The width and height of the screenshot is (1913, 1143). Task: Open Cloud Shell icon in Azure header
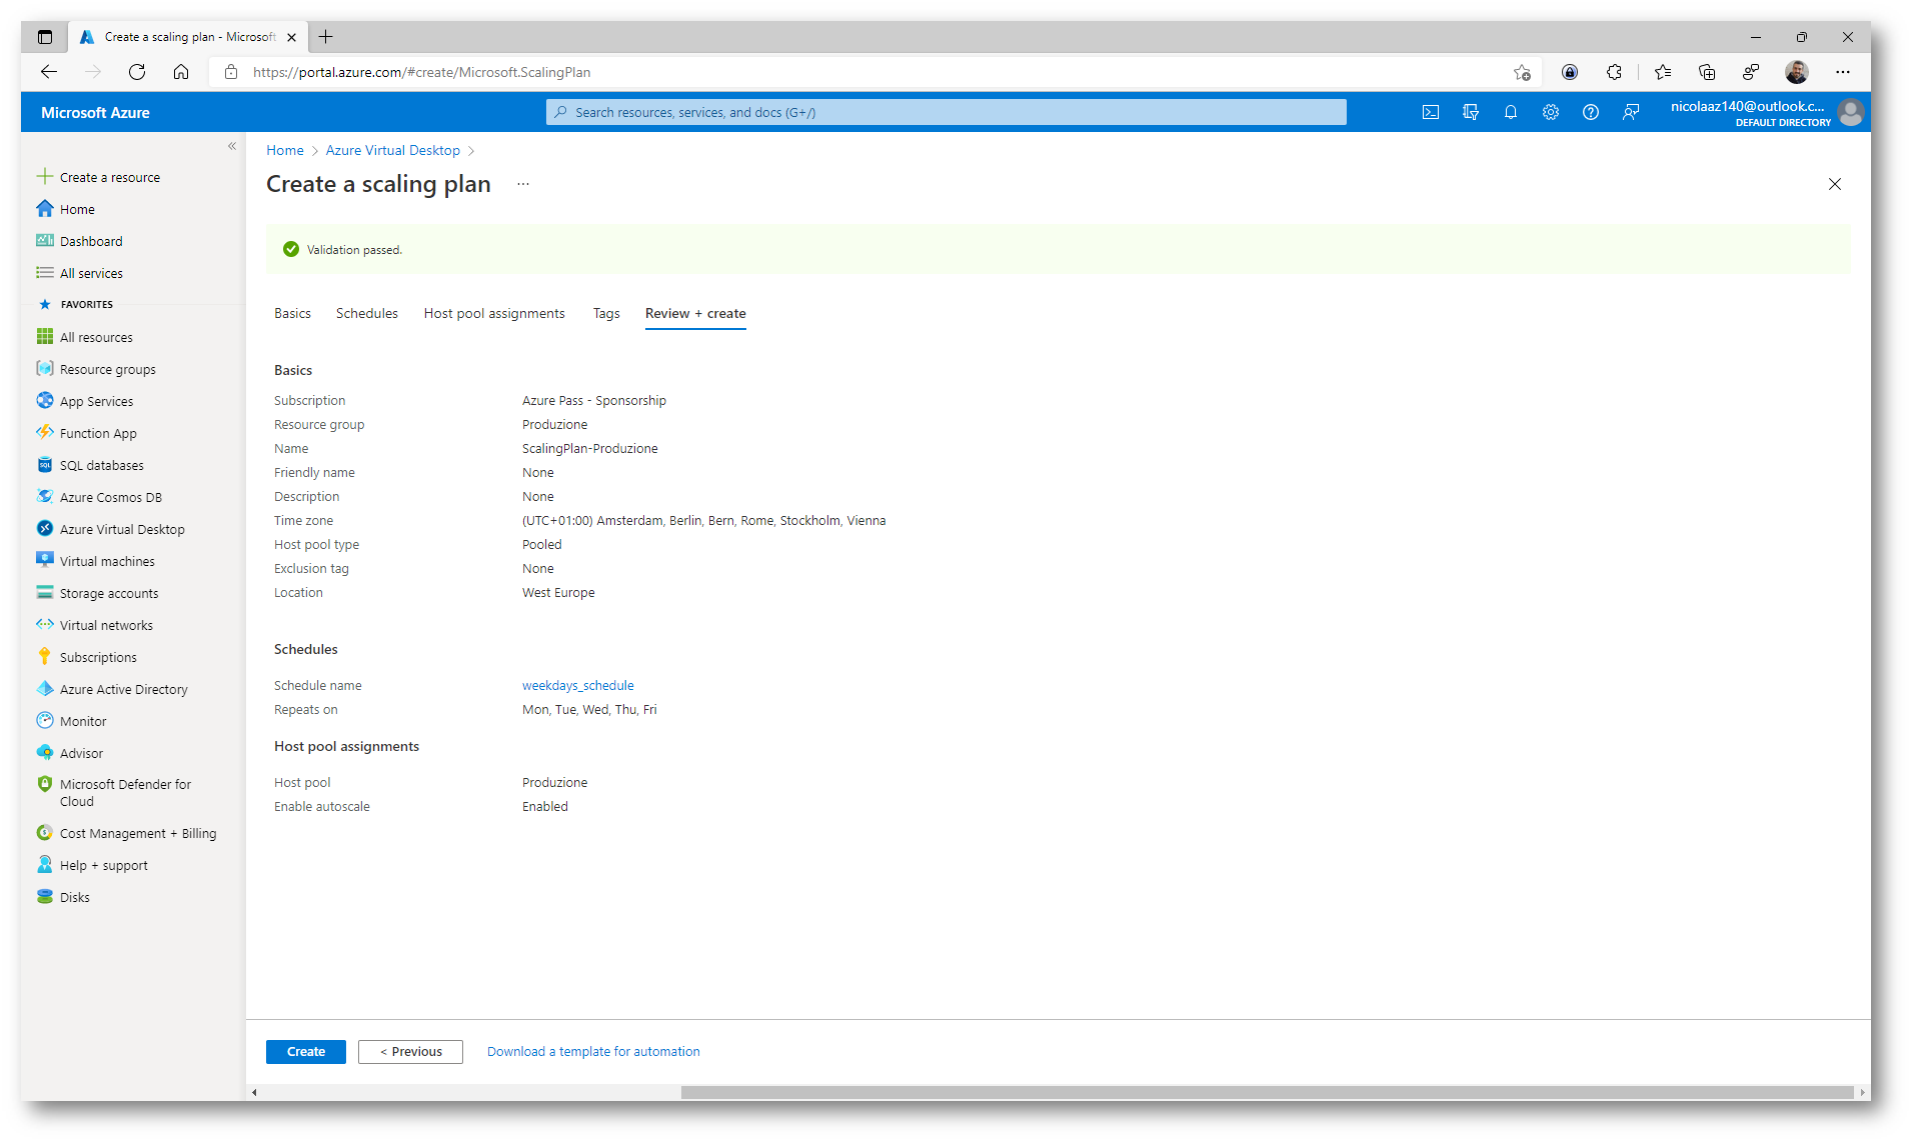click(1430, 112)
